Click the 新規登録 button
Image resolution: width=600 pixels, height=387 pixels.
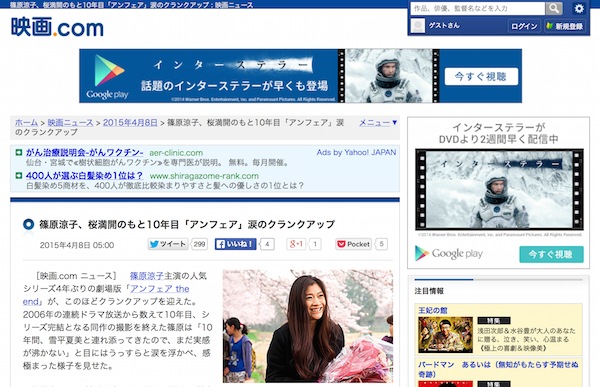click(x=565, y=26)
